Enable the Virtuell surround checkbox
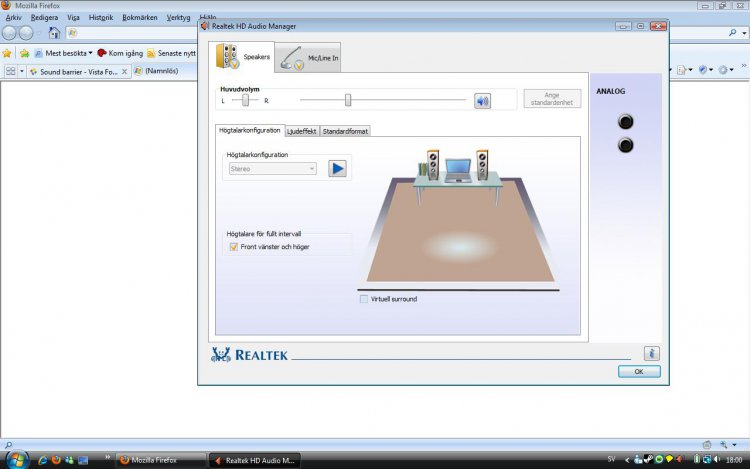This screenshot has width=750, height=469. (364, 299)
